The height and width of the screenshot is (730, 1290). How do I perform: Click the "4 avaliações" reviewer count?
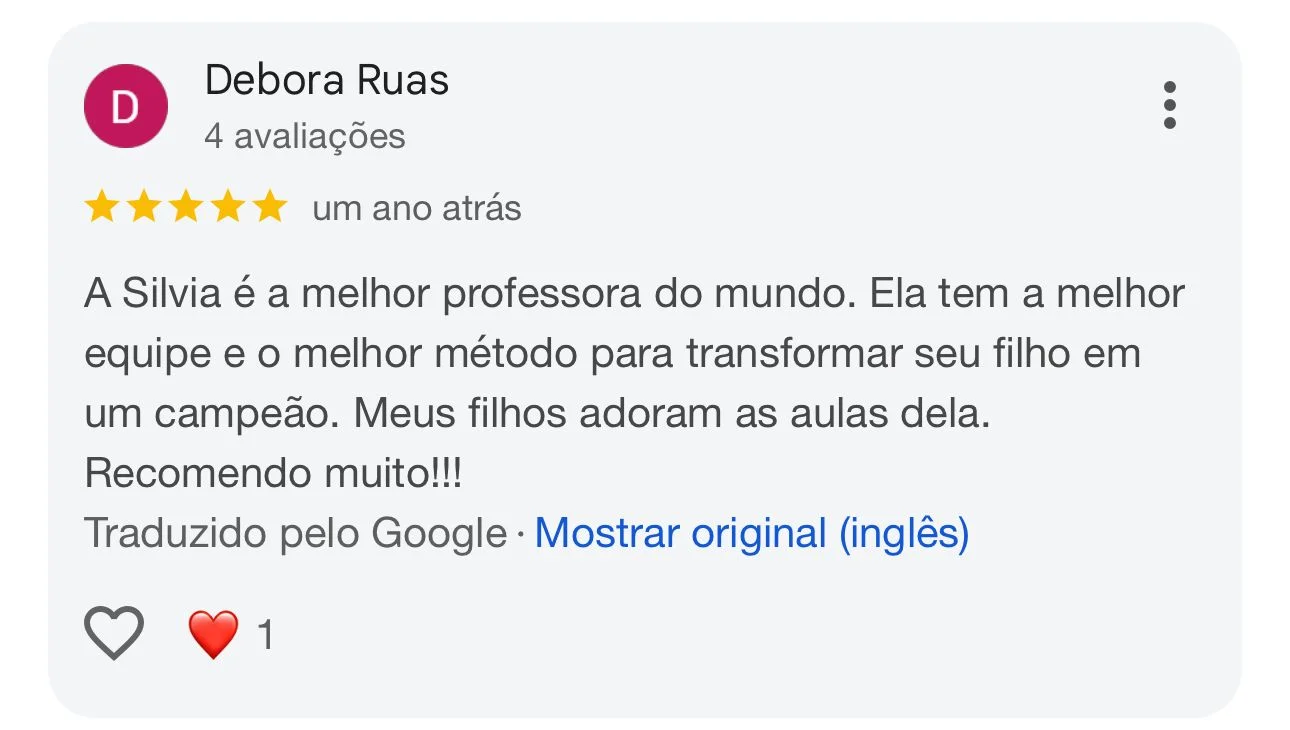coord(304,136)
